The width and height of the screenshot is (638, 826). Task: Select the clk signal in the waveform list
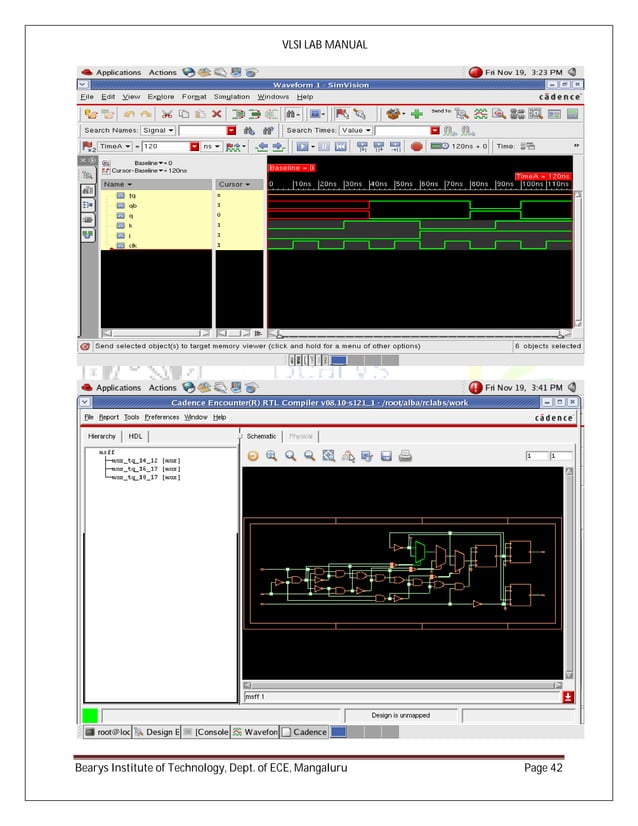point(133,245)
